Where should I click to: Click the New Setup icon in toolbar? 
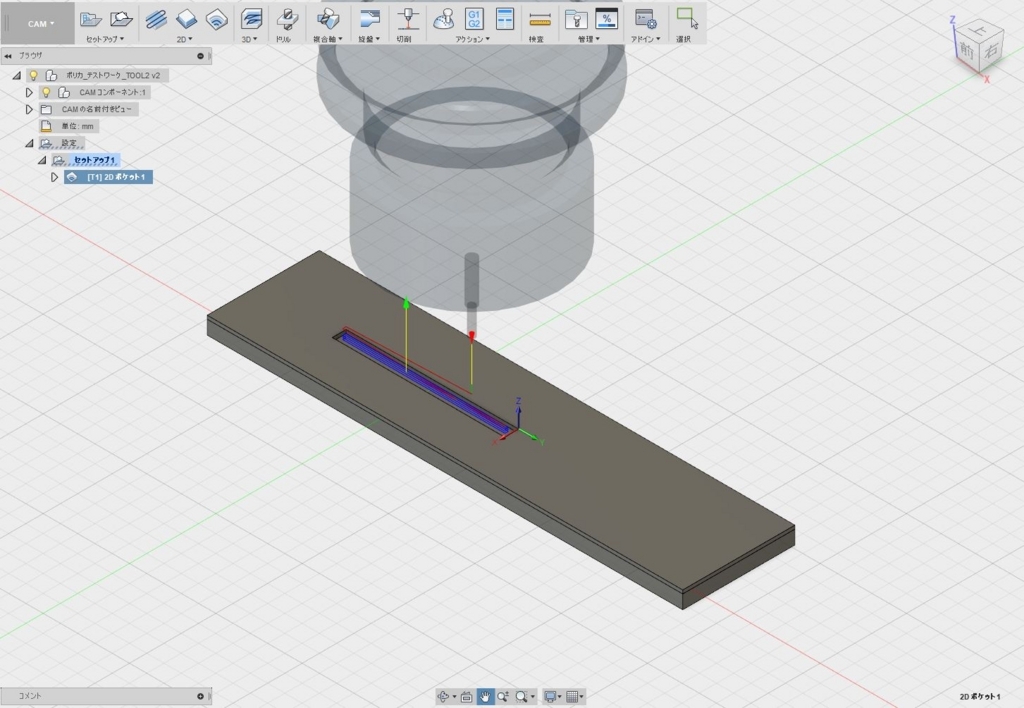coord(91,19)
